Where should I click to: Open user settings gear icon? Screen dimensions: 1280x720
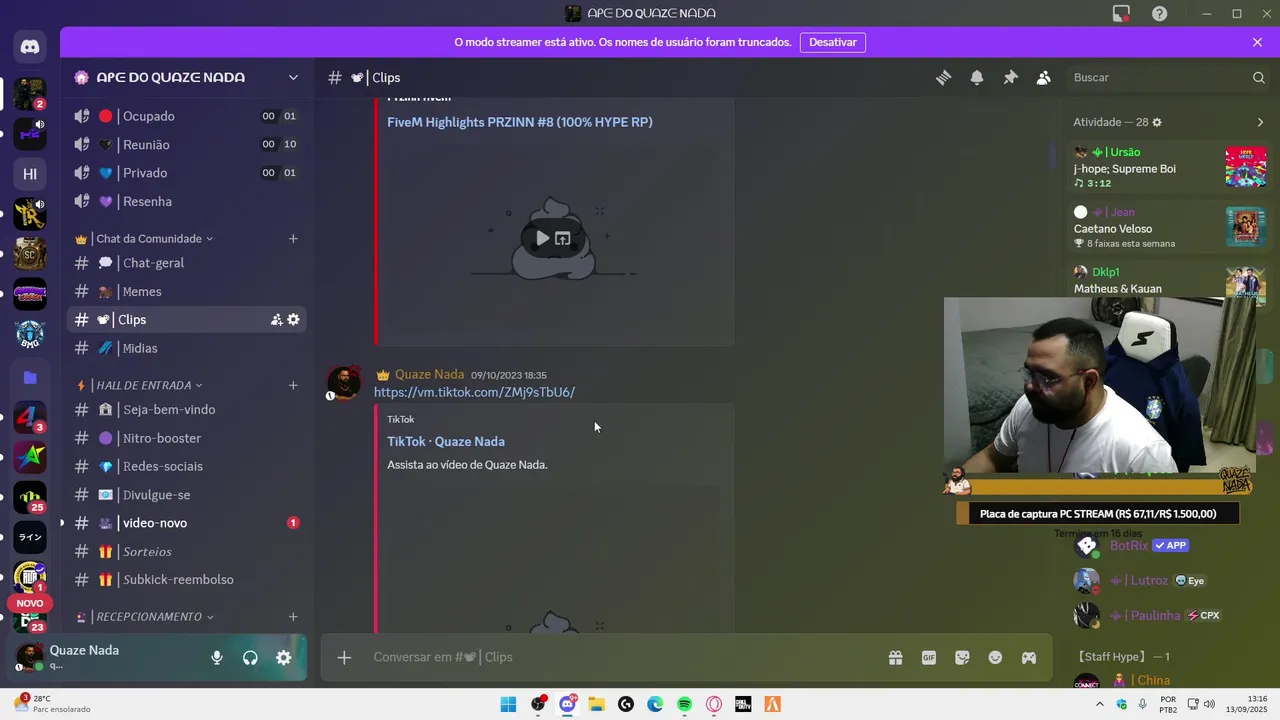[284, 657]
